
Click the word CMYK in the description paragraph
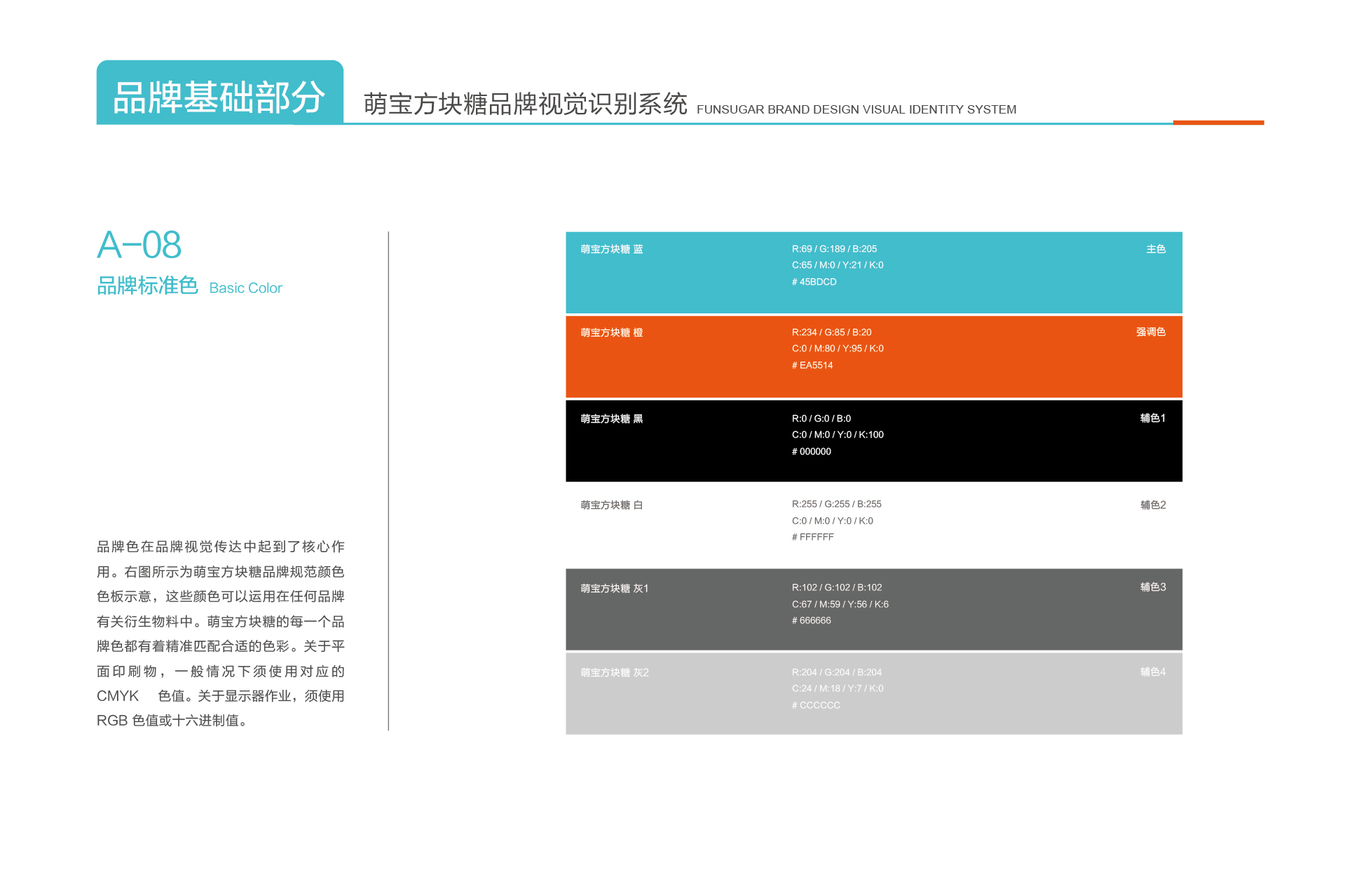pos(117,696)
